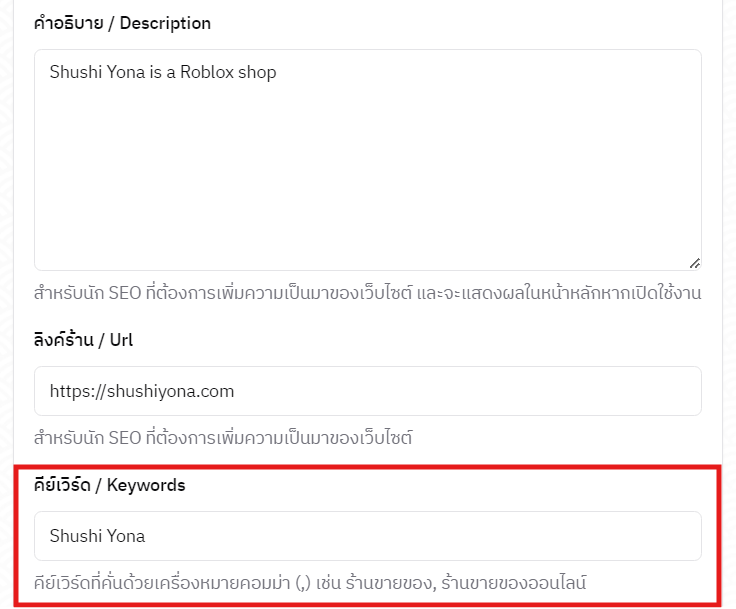Click the "ลิงค์ร้าน / Url" label
The image size is (736, 609).
click(83, 340)
